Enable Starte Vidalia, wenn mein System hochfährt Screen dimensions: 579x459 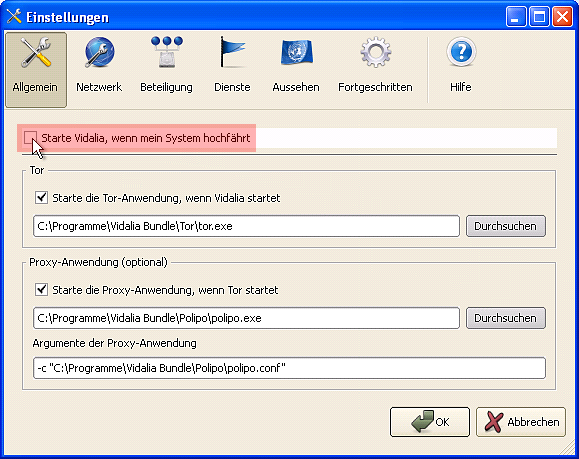tap(30, 138)
